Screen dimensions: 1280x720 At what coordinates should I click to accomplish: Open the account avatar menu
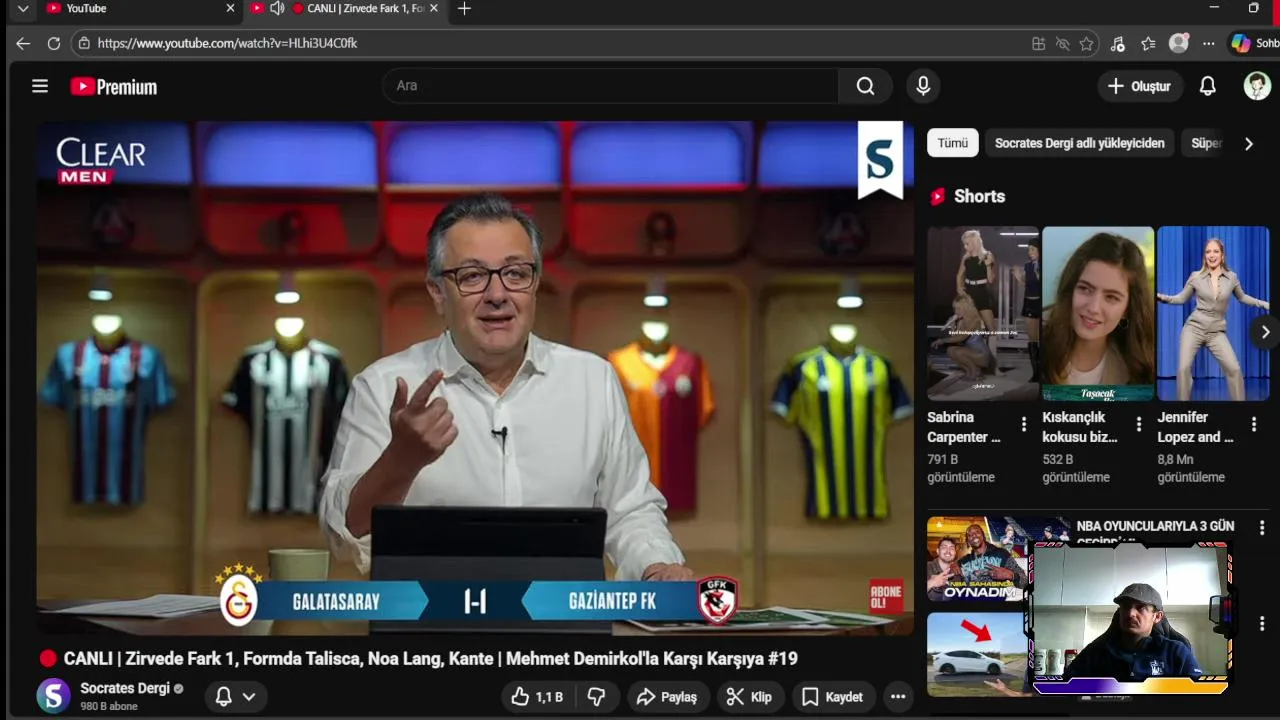(x=1257, y=86)
